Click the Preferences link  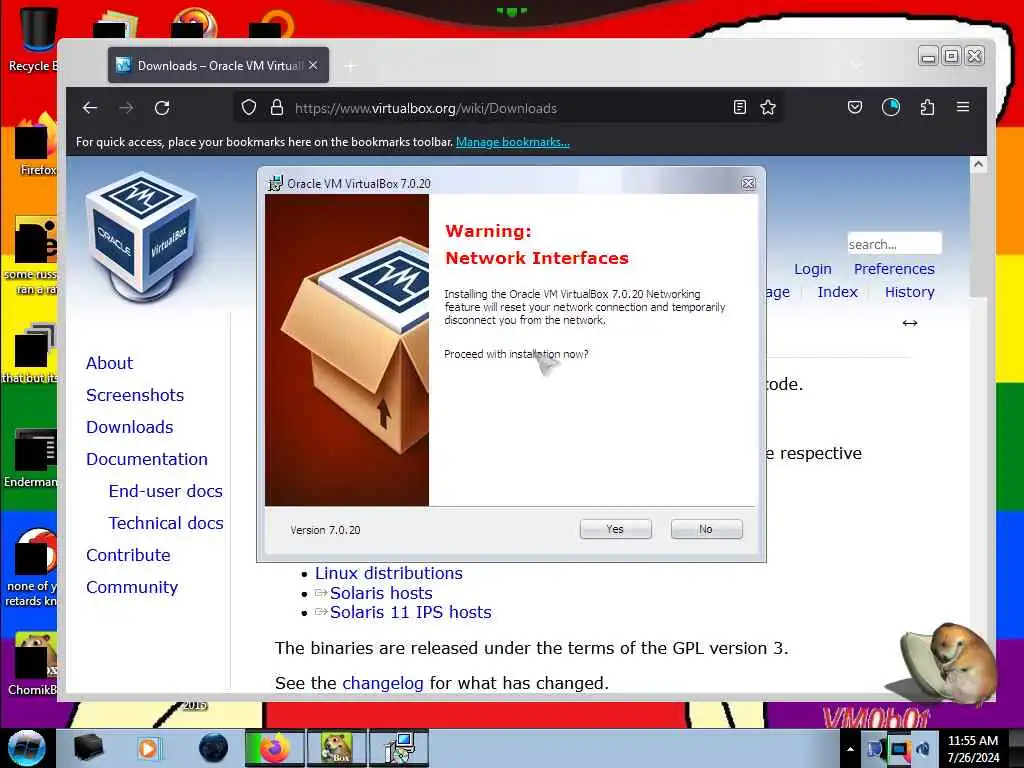(894, 269)
